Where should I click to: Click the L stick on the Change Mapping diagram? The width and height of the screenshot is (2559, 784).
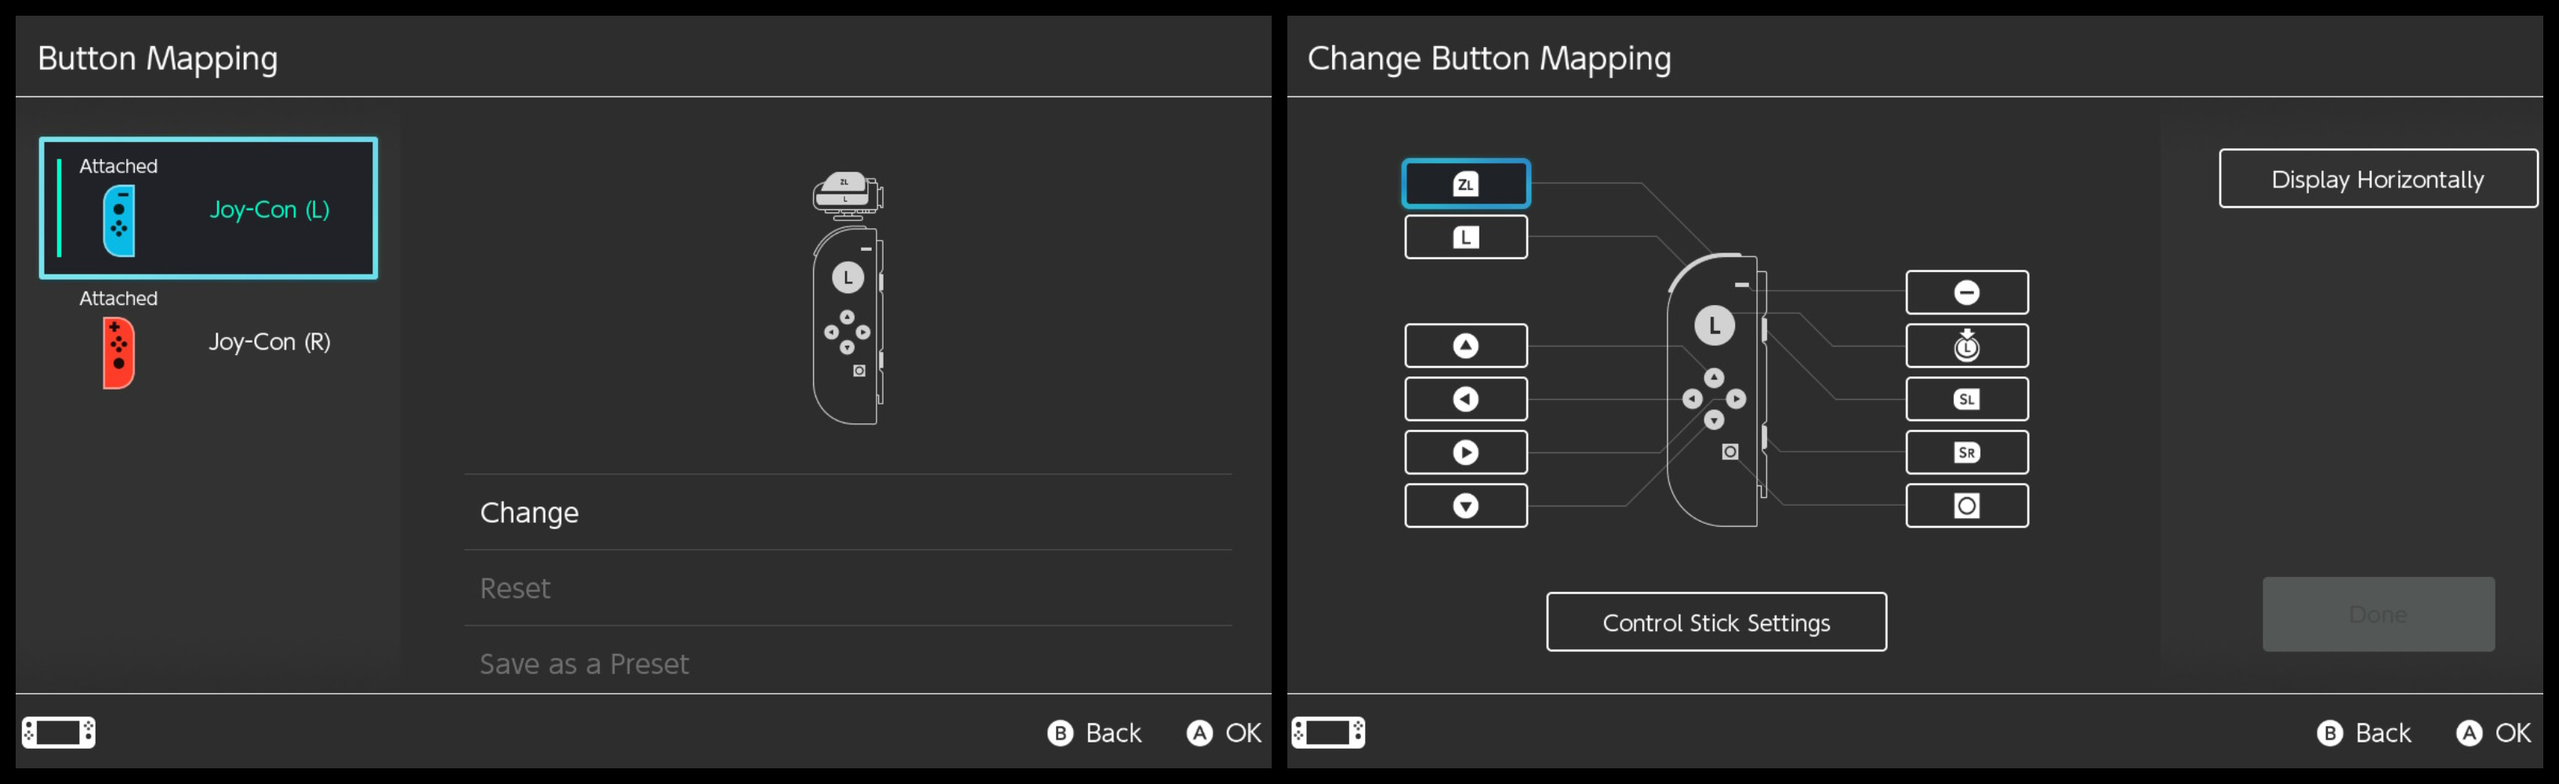point(1714,326)
